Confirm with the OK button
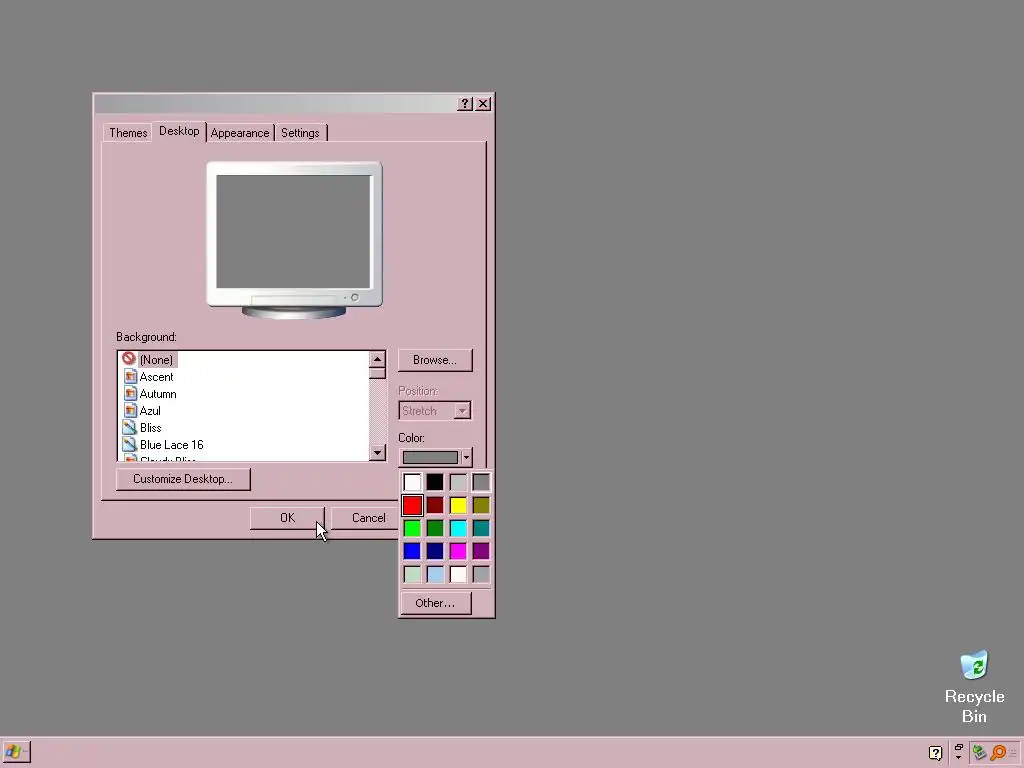This screenshot has height=768, width=1024. [x=287, y=518]
